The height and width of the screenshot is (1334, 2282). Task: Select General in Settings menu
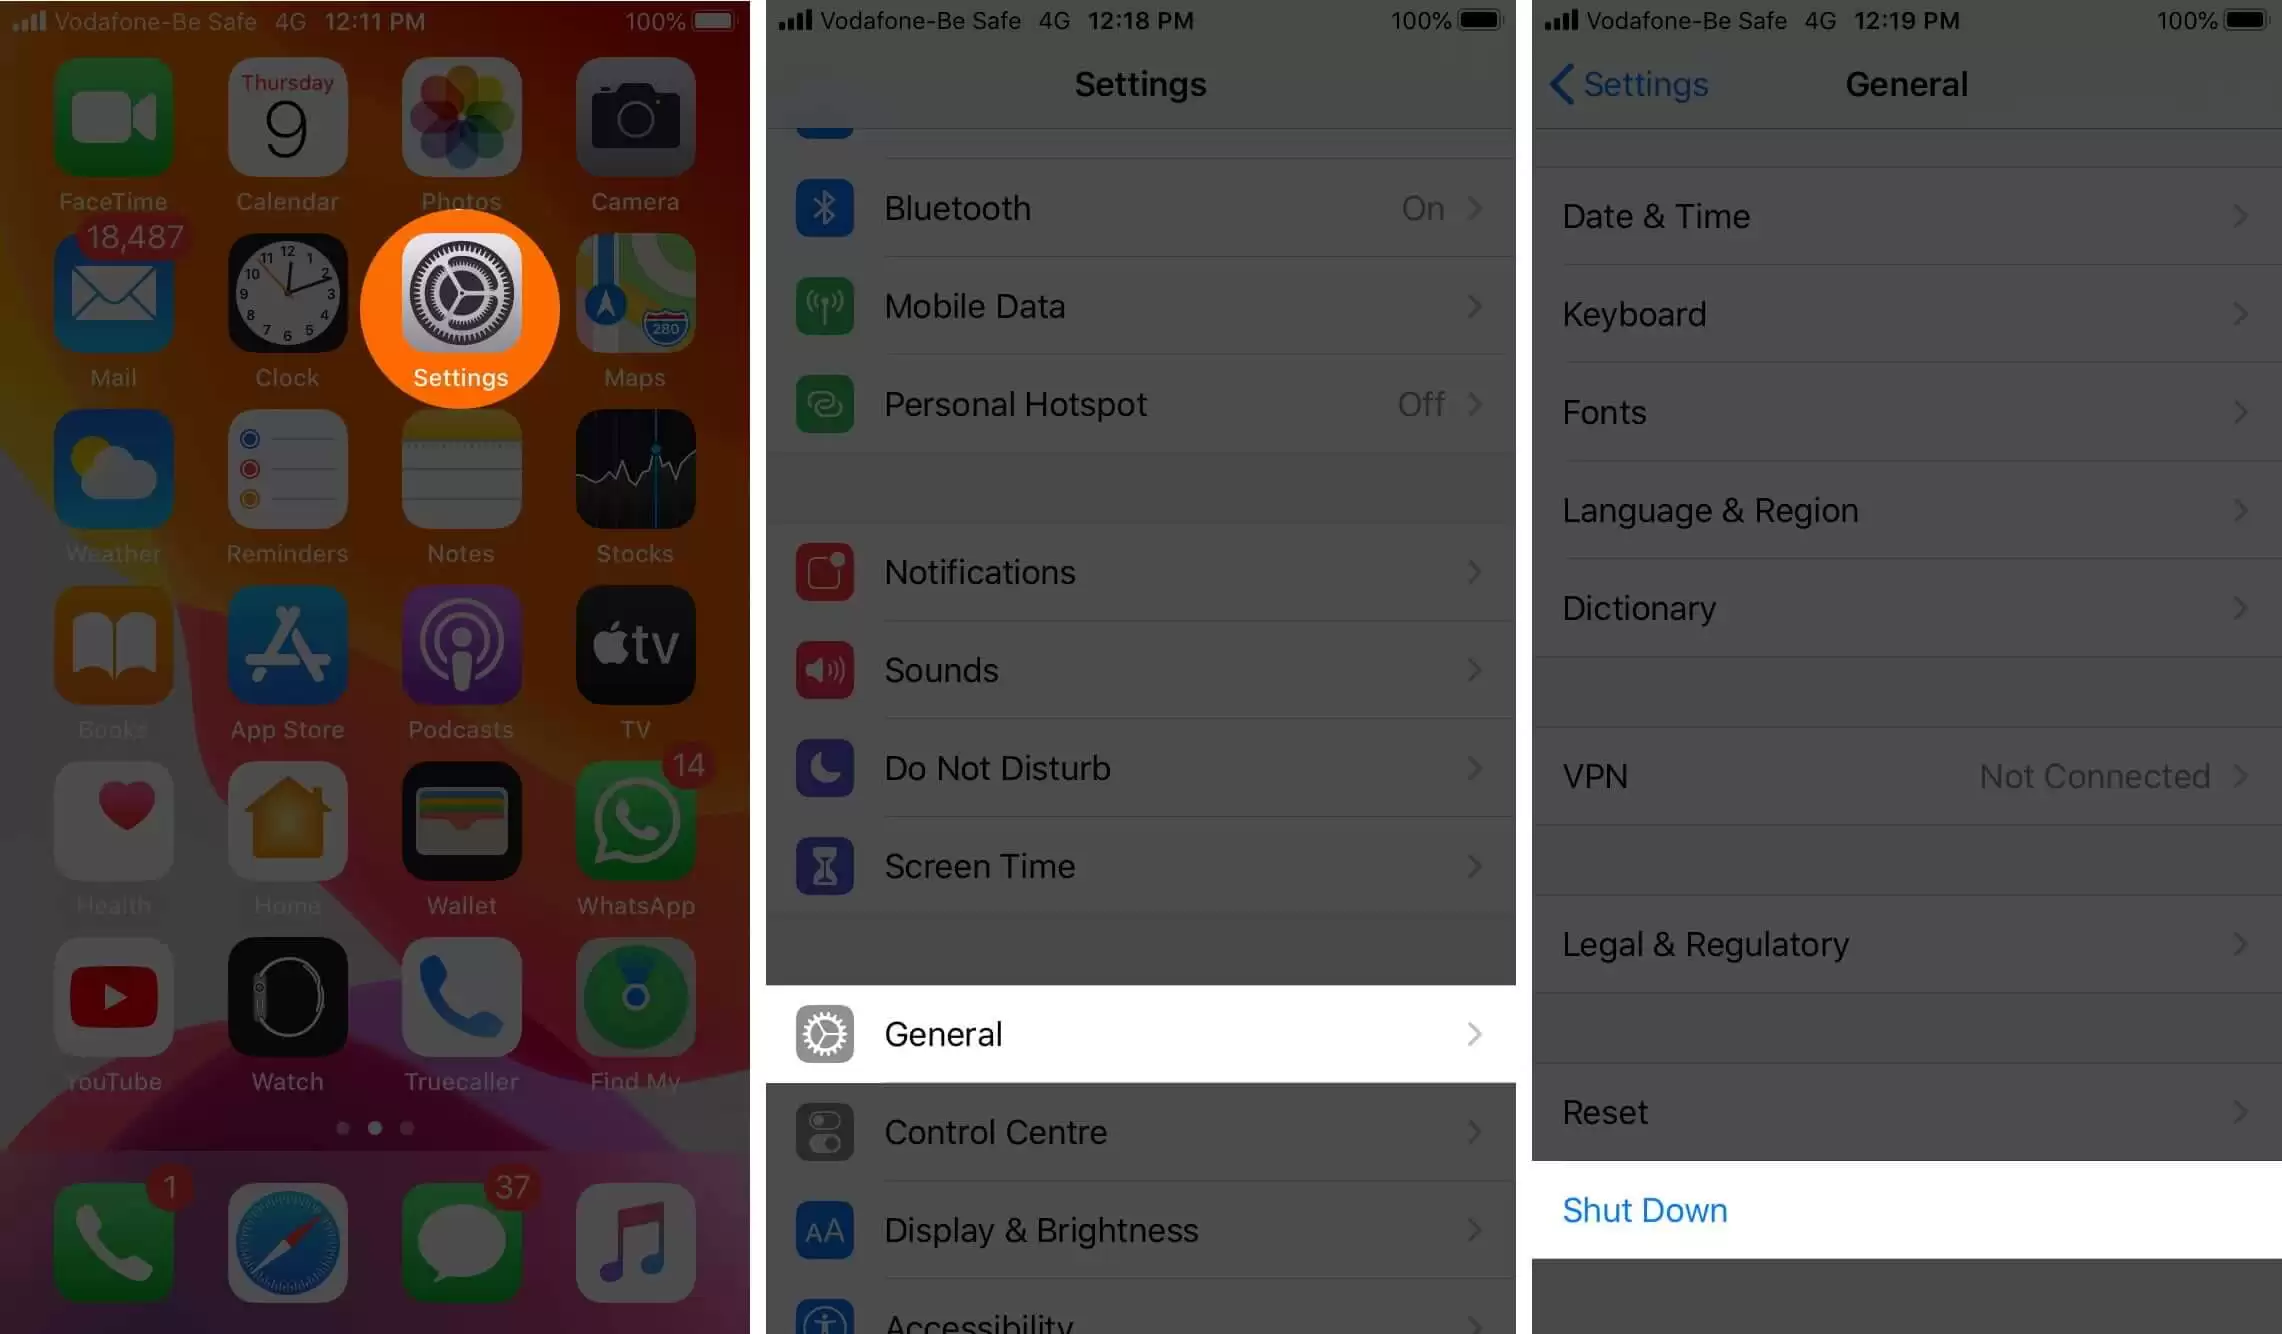click(1139, 1034)
